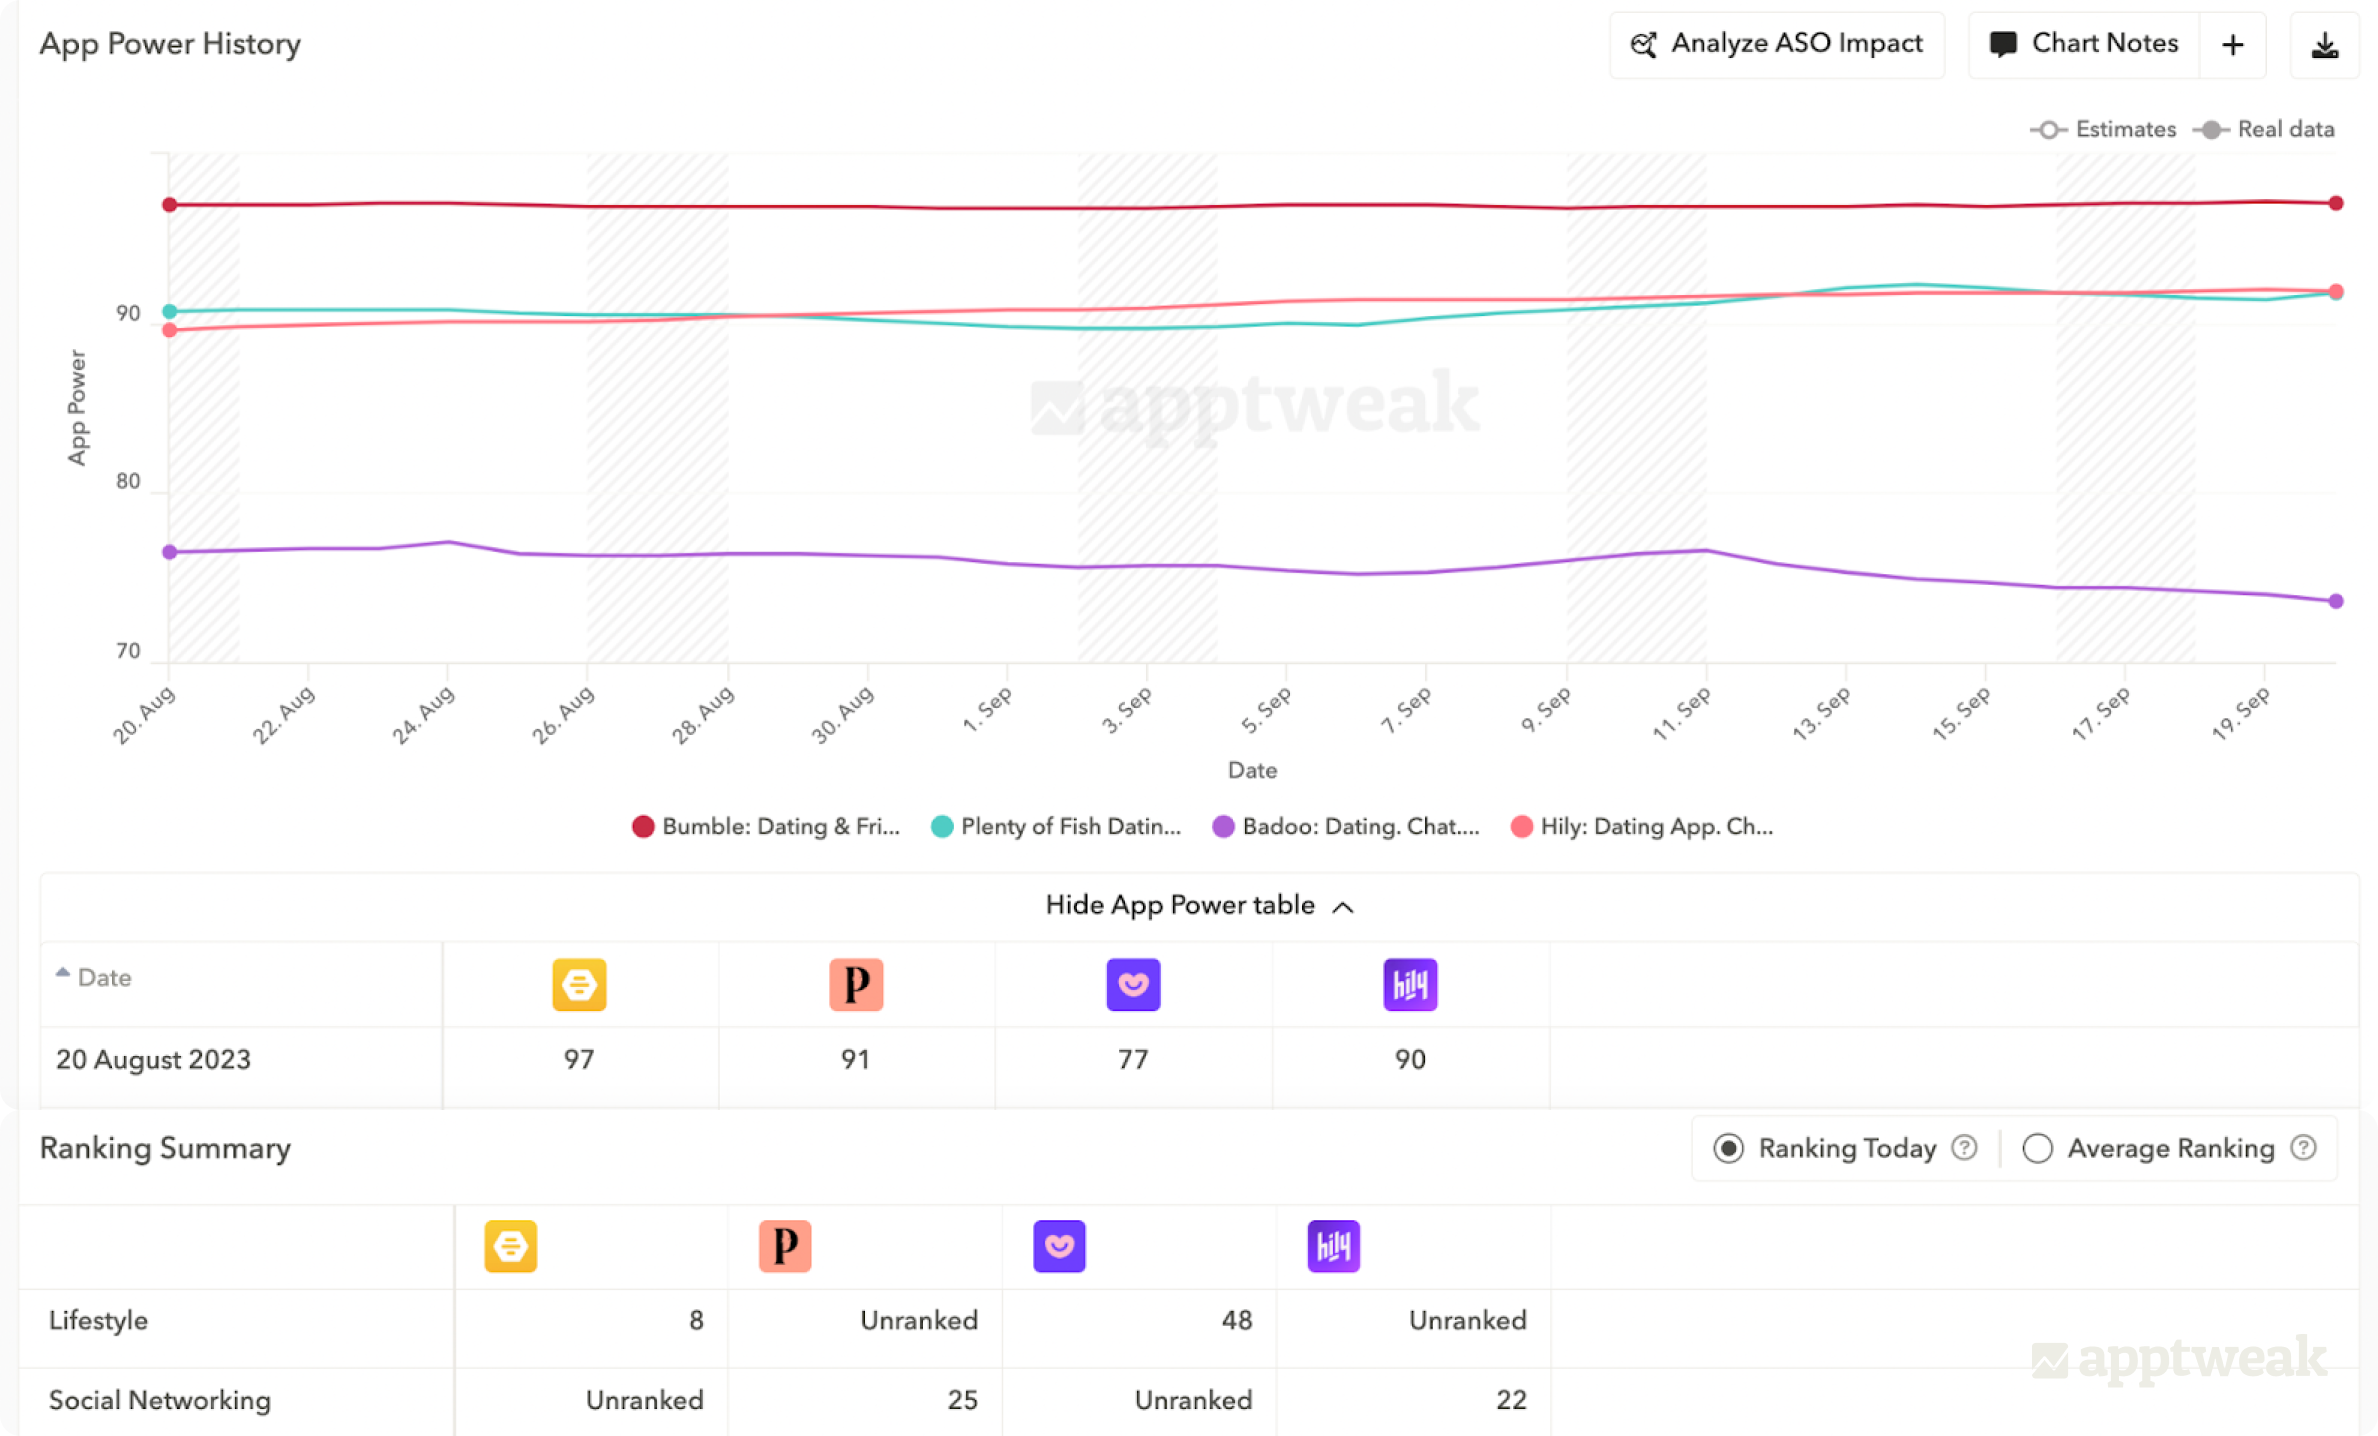Click Badoo icon in App Power table
2378x1436 pixels.
point(1133,985)
